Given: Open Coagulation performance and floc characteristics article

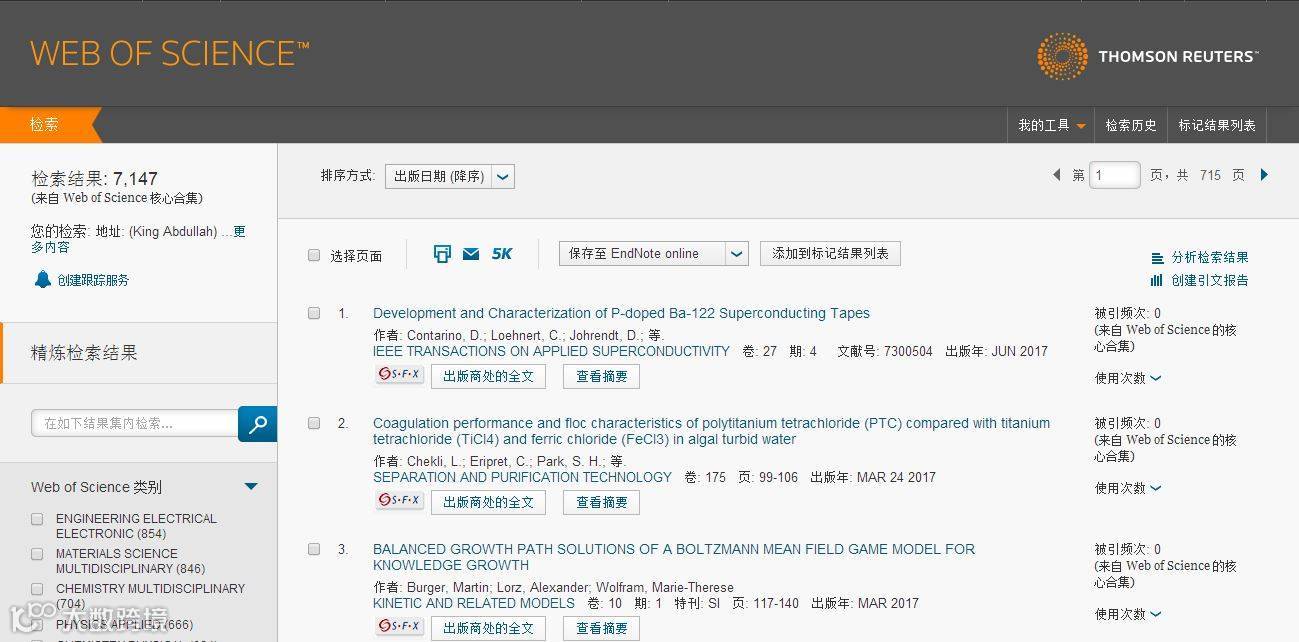Looking at the screenshot, I should tap(711, 431).
